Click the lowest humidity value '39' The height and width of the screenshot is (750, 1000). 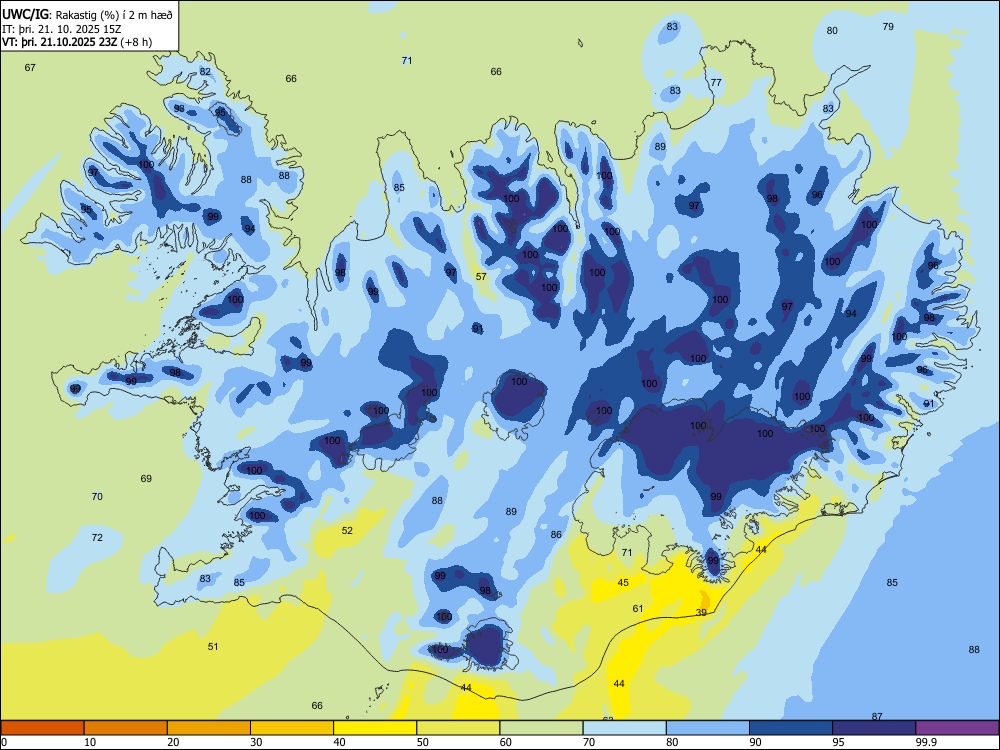[701, 612]
